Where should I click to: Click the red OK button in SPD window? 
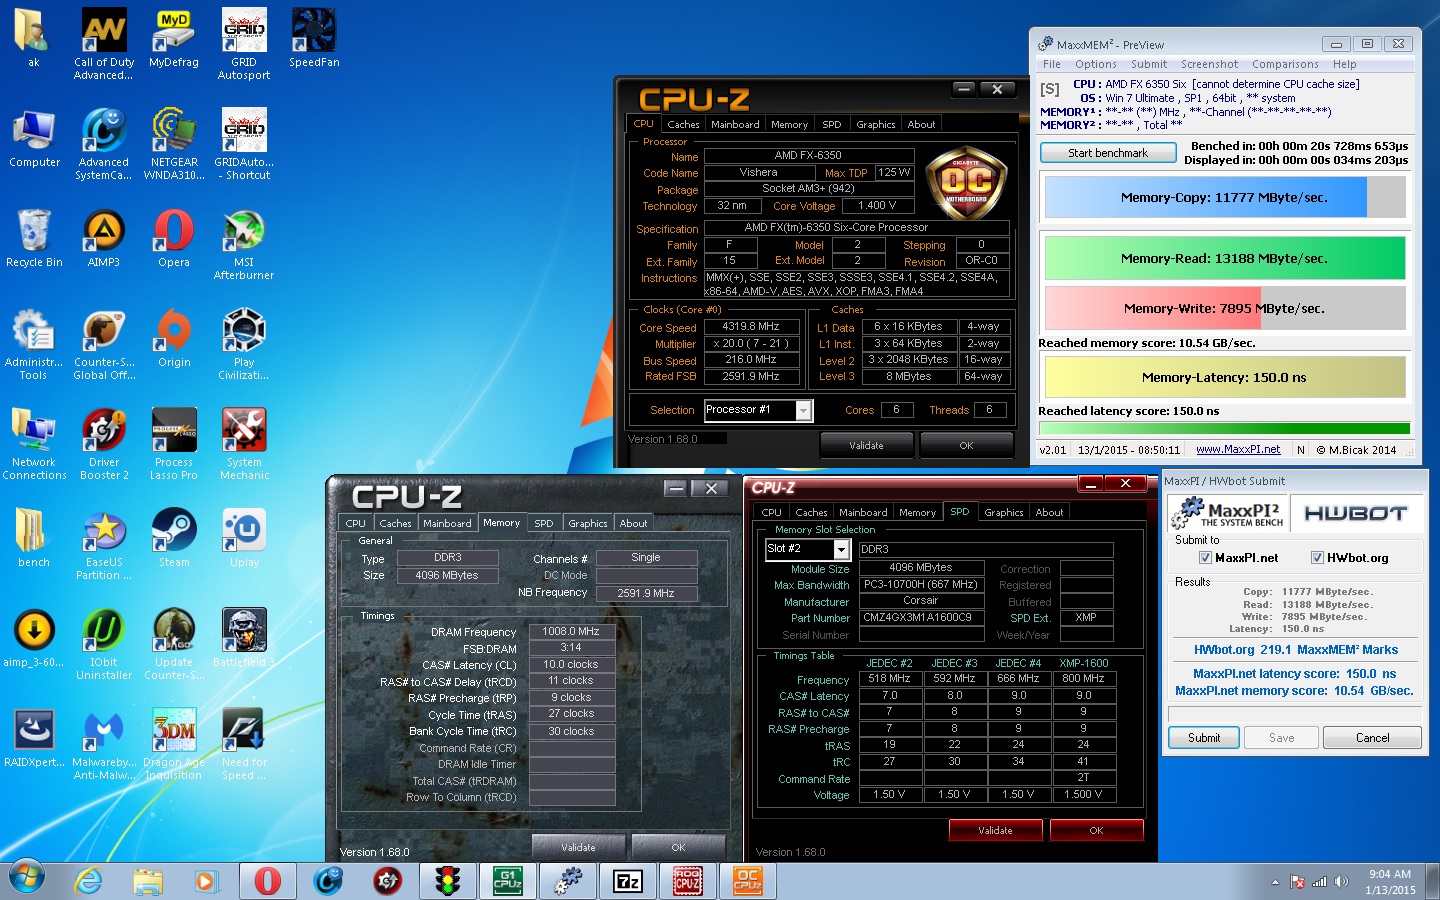[1096, 830]
